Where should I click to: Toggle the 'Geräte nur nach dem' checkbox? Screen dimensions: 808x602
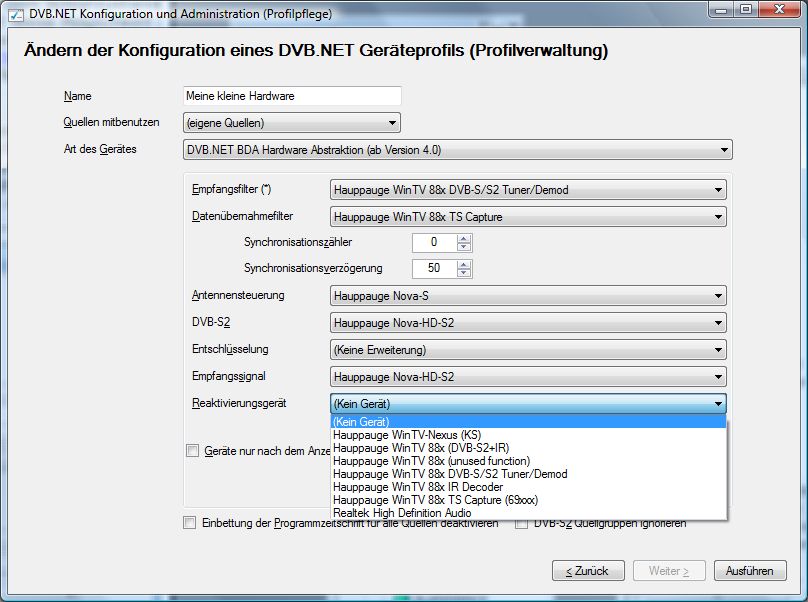(x=193, y=451)
